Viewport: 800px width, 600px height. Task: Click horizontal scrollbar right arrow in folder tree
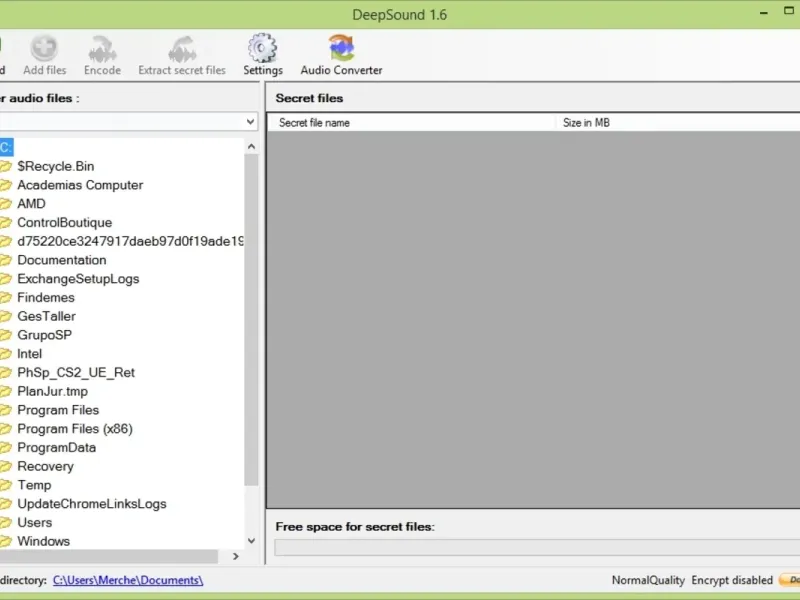pyautogui.click(x=236, y=556)
